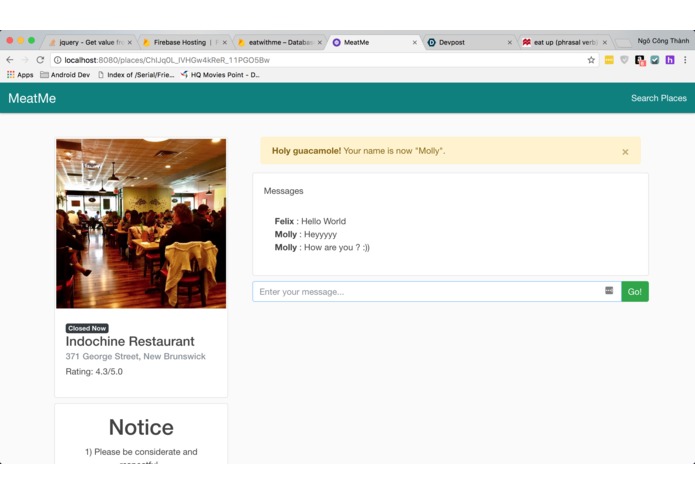Screen dimensions: 695x494
Task: Click the address bar URL
Action: (x=167, y=60)
